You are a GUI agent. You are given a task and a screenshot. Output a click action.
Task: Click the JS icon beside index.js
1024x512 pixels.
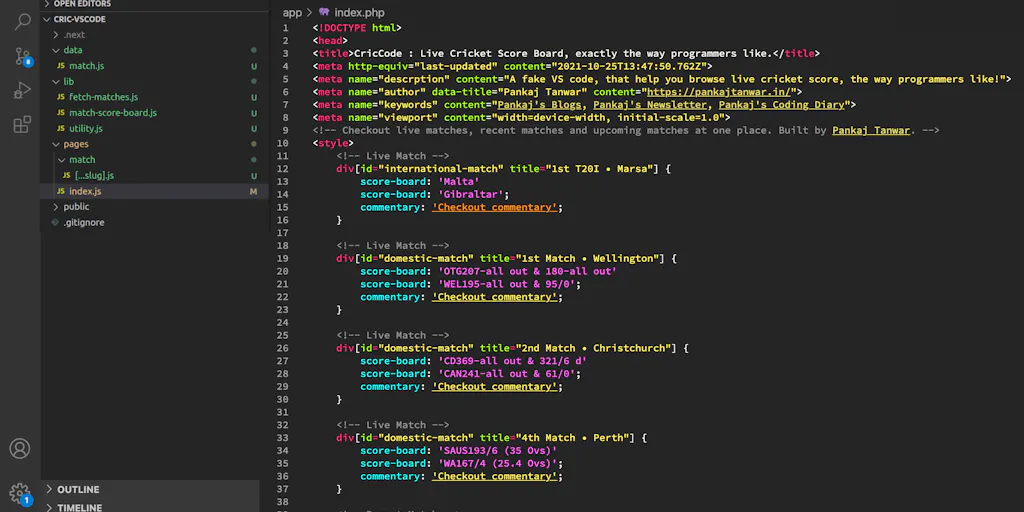click(61, 191)
